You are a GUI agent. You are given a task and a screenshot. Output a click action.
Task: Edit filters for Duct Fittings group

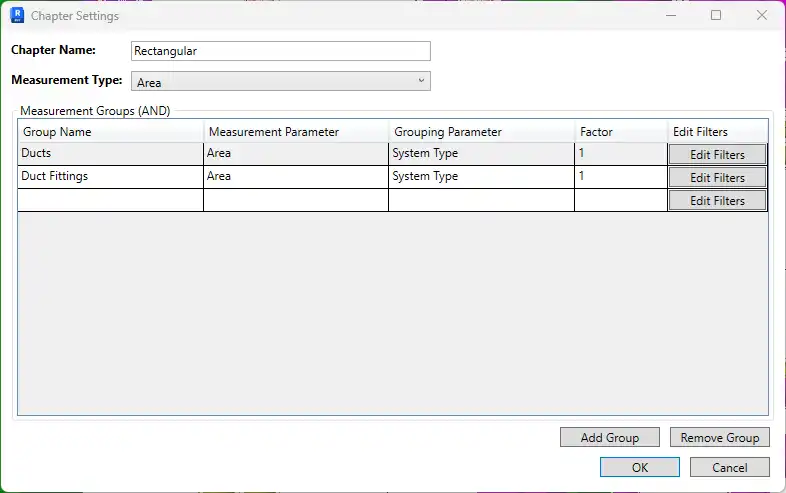[717, 178]
